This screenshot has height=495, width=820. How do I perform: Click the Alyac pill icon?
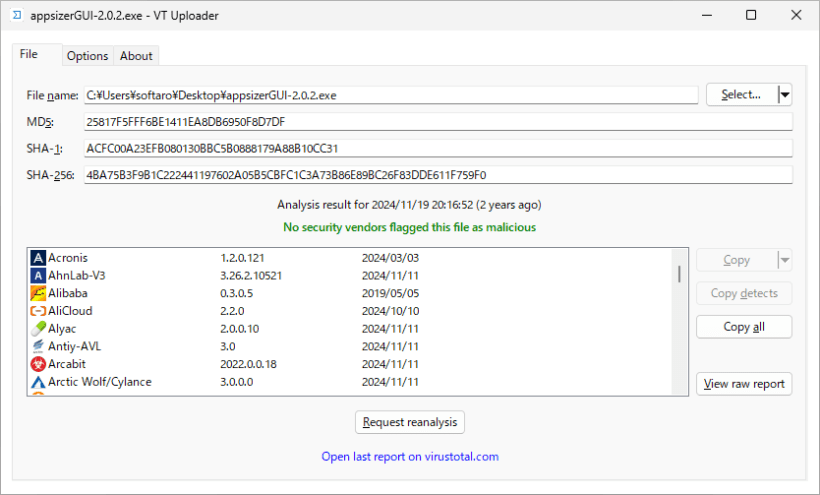38,329
